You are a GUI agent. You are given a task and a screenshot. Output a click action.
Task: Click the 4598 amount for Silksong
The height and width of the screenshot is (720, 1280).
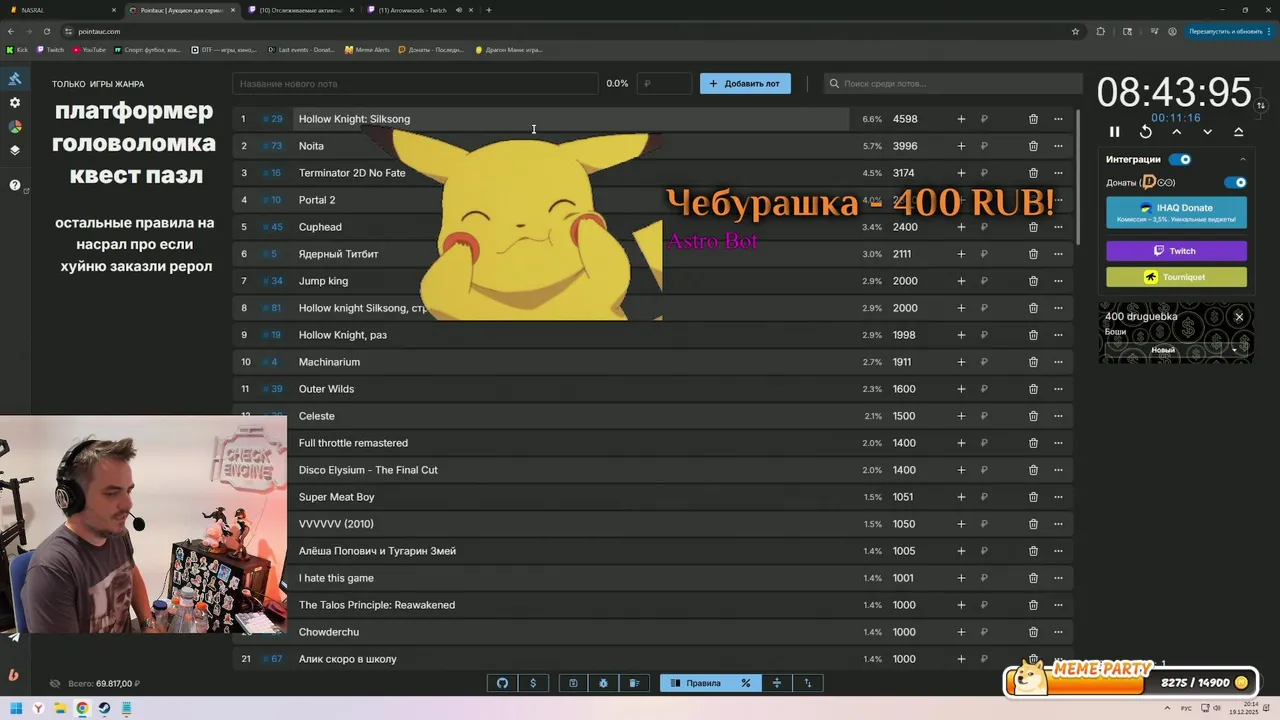tap(905, 119)
